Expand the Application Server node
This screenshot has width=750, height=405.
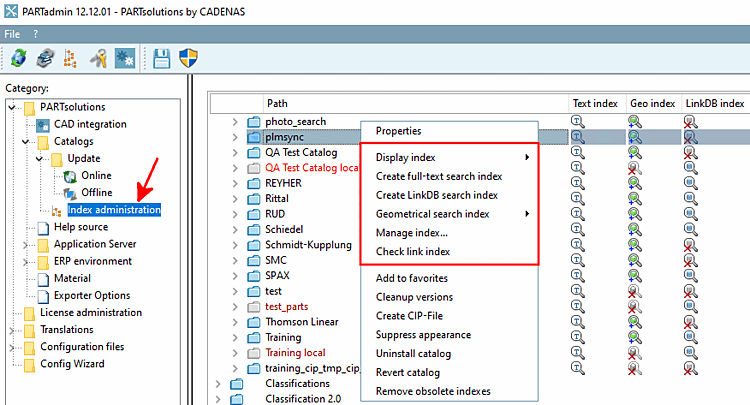pos(26,245)
